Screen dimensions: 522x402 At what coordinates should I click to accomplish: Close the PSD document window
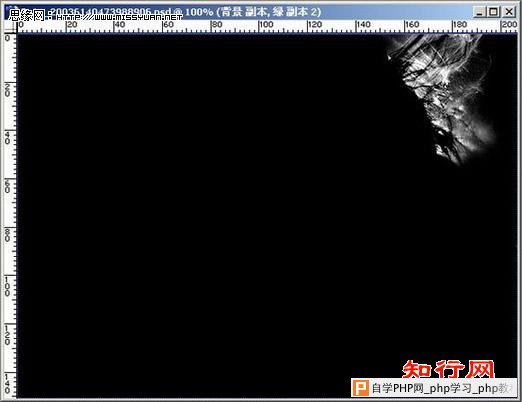[509, 12]
